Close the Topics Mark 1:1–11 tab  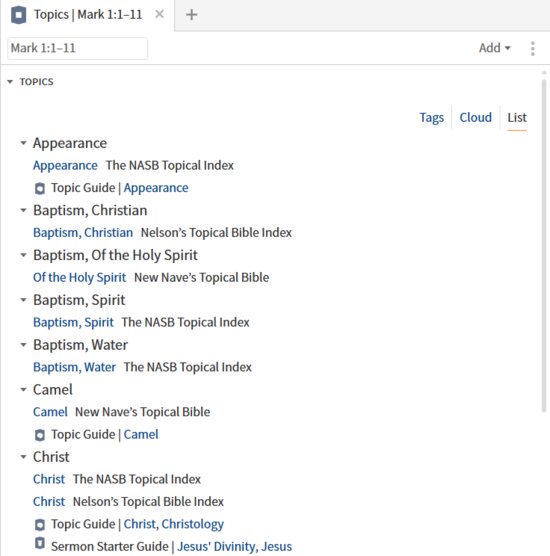pos(160,14)
